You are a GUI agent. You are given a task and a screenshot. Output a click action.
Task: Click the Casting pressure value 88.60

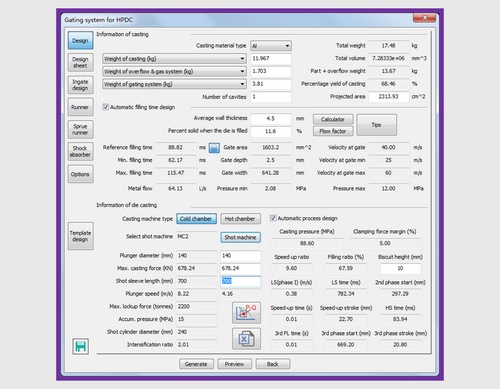click(x=307, y=243)
